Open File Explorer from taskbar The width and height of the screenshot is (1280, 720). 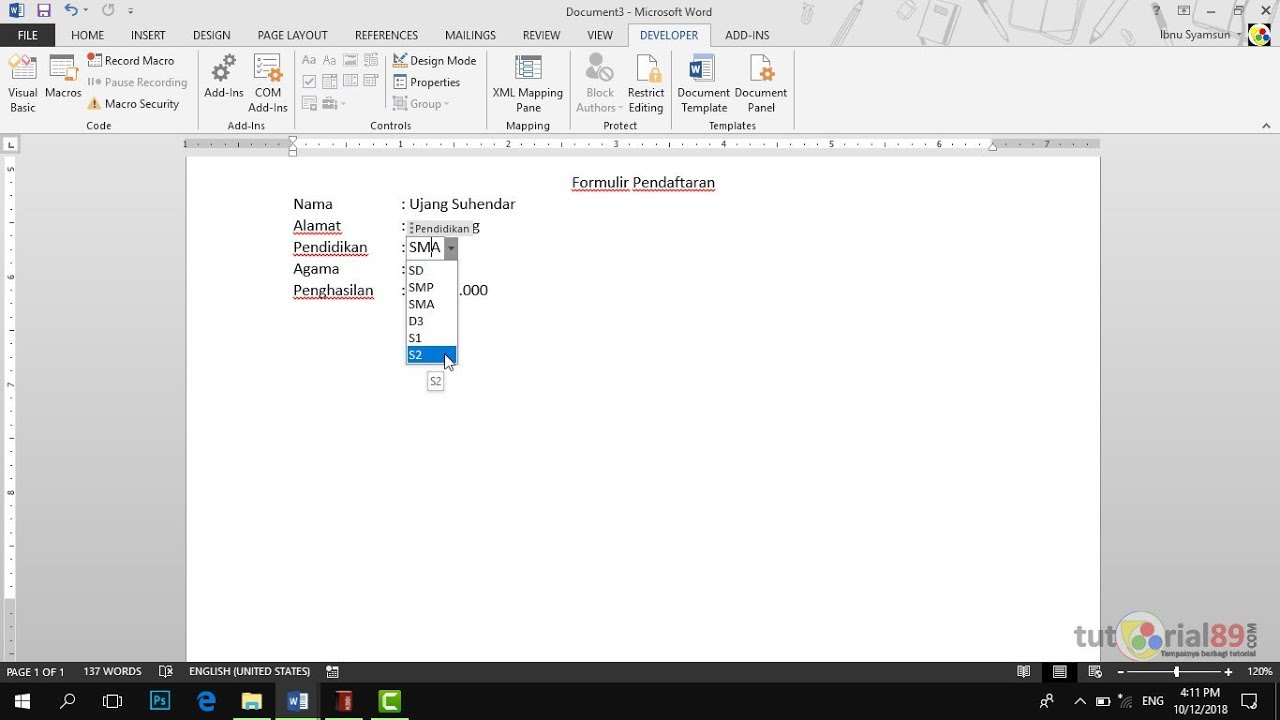coord(252,700)
